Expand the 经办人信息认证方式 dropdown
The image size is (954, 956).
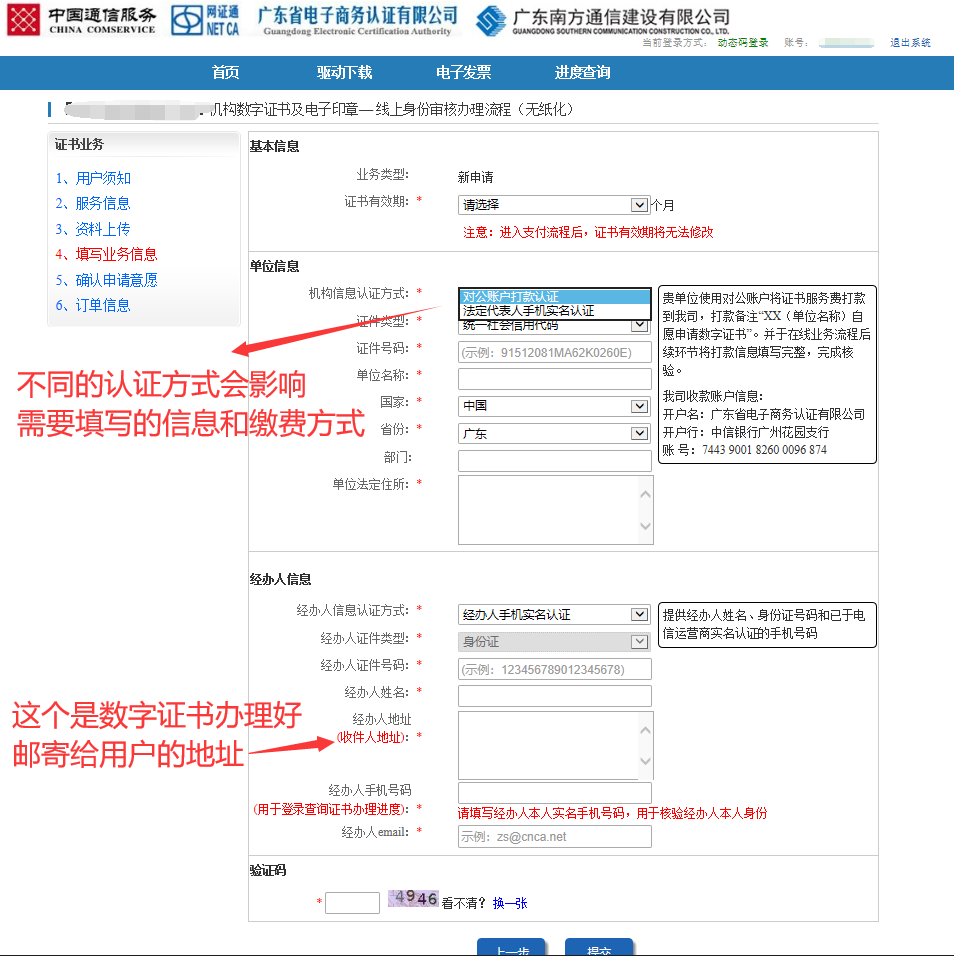click(x=554, y=615)
